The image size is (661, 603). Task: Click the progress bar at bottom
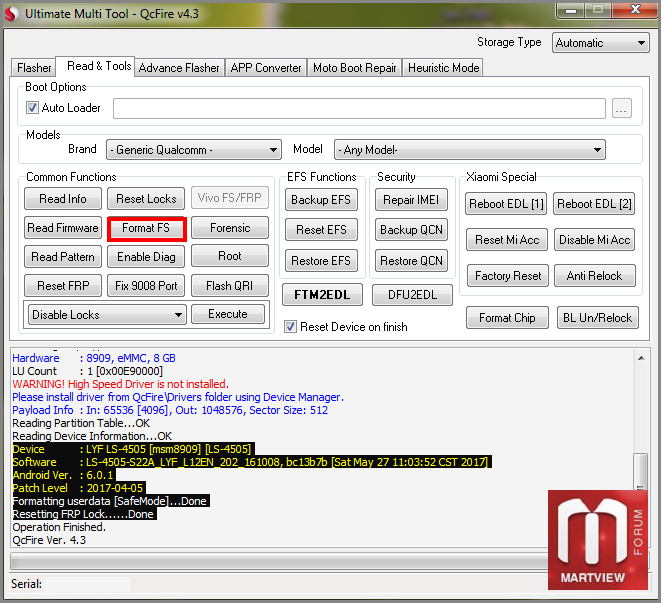[x=279, y=560]
